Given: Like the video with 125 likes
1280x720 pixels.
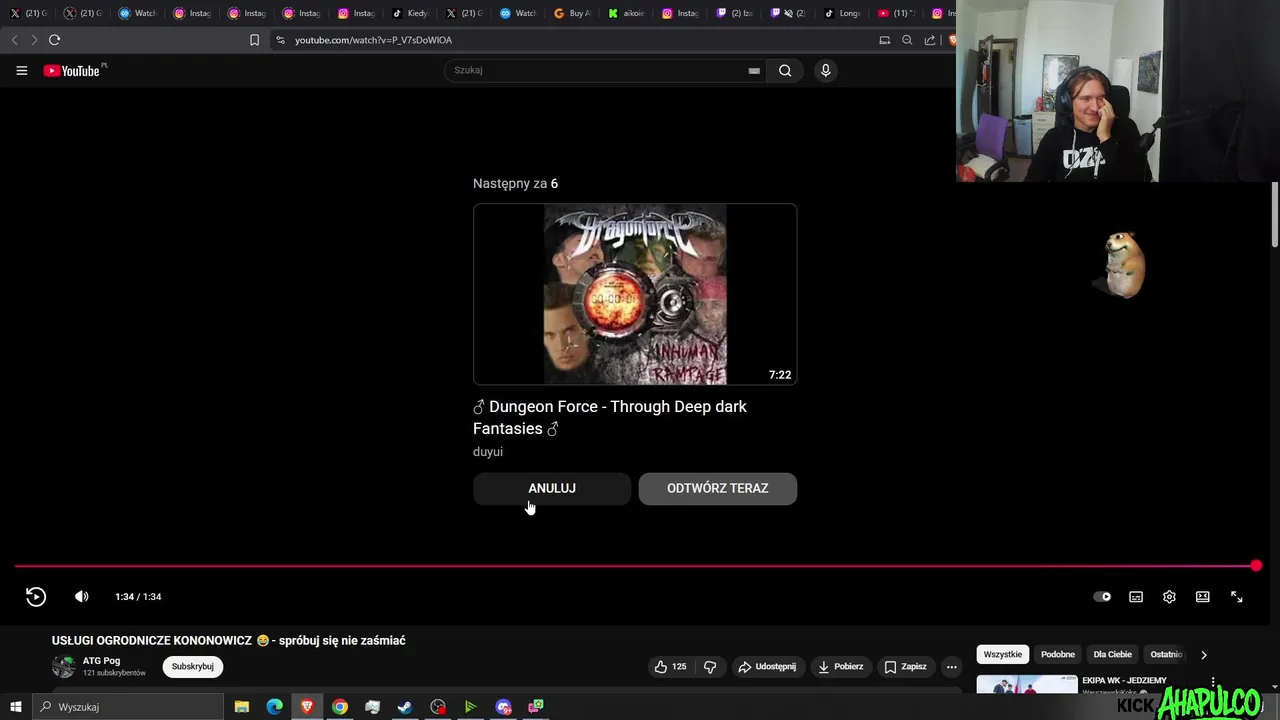Looking at the screenshot, I should coord(671,666).
